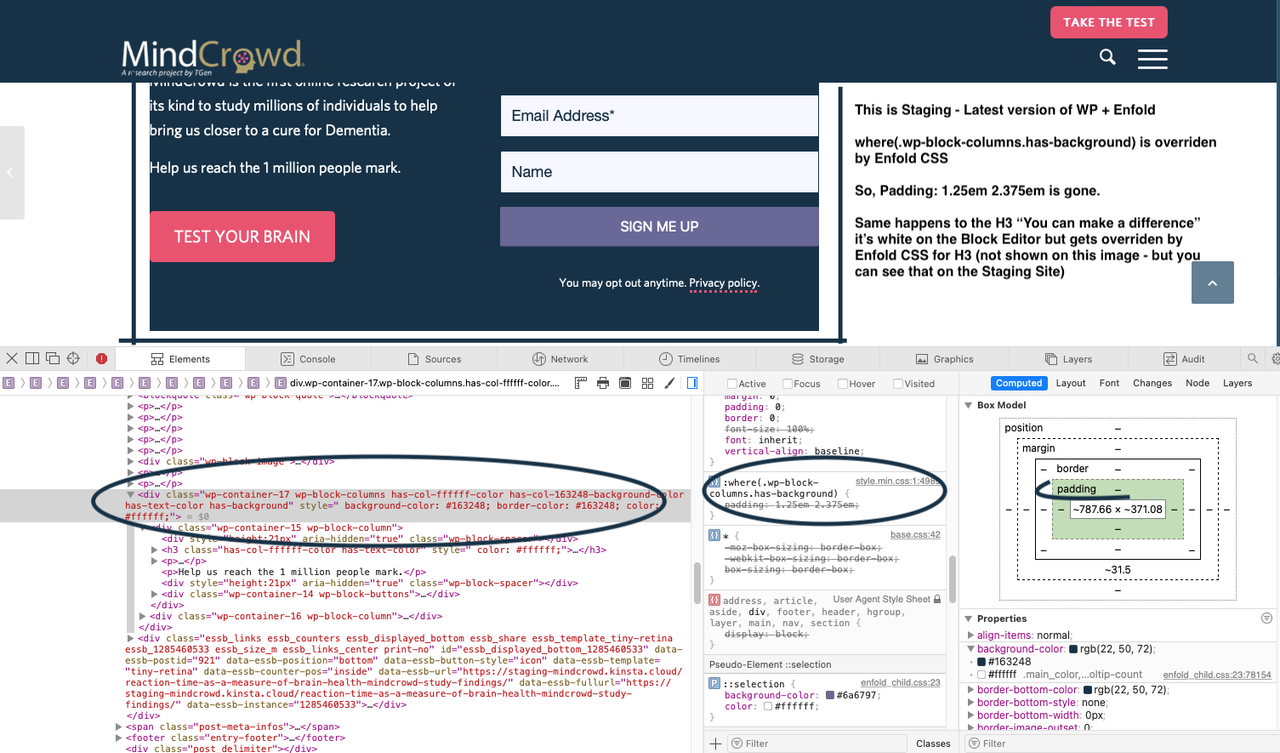Enable the Focus pseudo-class checkbox
This screenshot has width=1280, height=753.
point(787,383)
